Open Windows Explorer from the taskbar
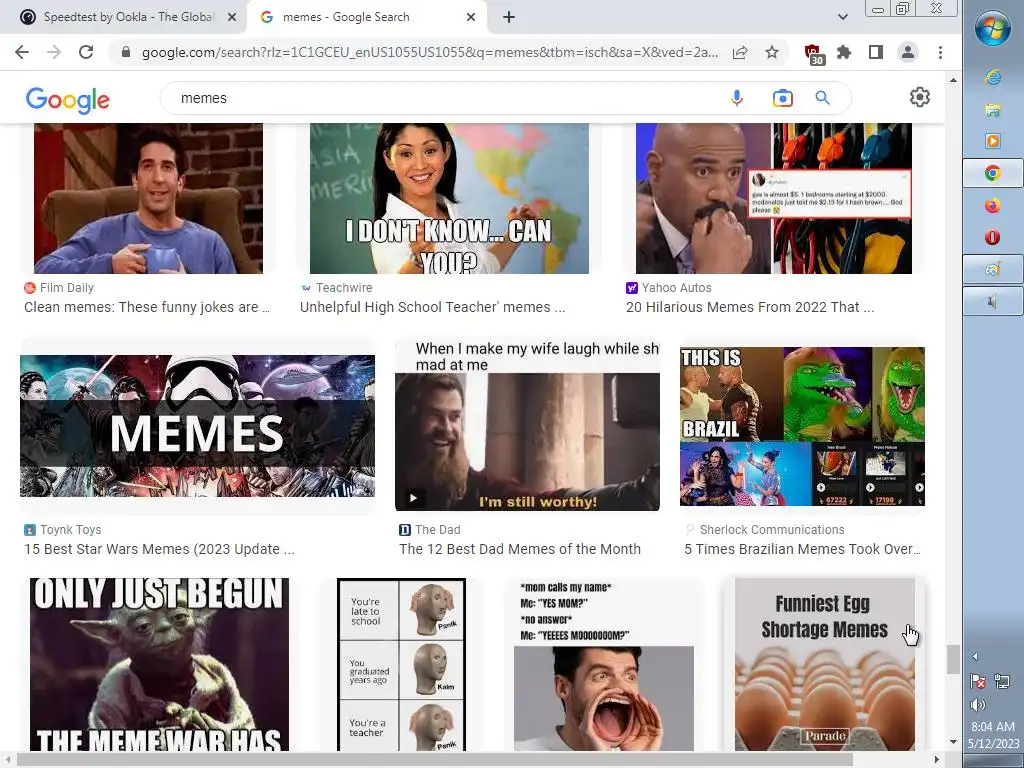The image size is (1024, 768). tap(993, 110)
